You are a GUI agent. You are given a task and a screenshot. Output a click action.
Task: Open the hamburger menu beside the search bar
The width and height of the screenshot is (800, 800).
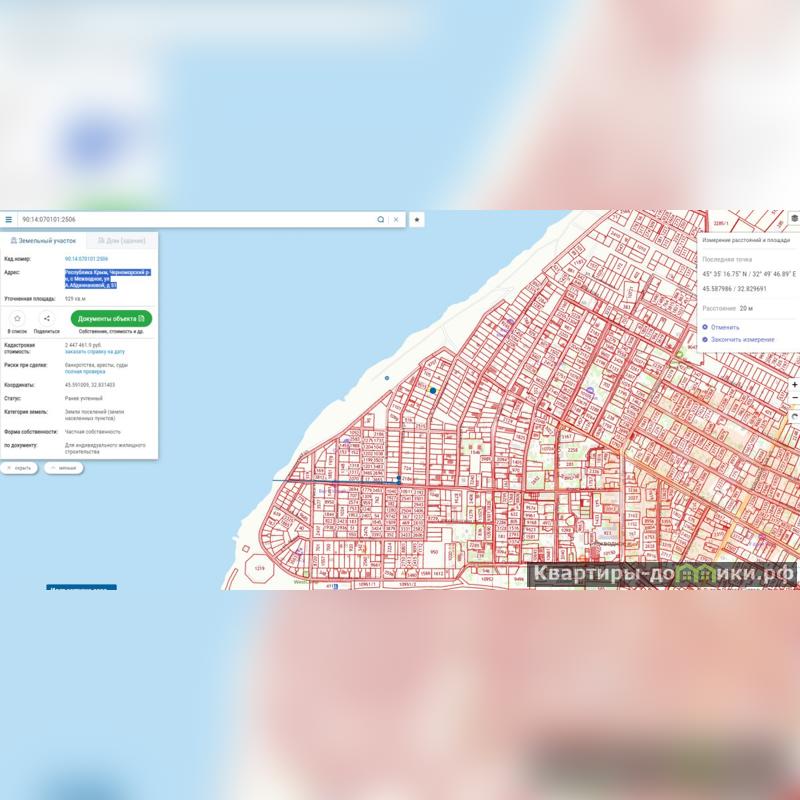point(9,219)
